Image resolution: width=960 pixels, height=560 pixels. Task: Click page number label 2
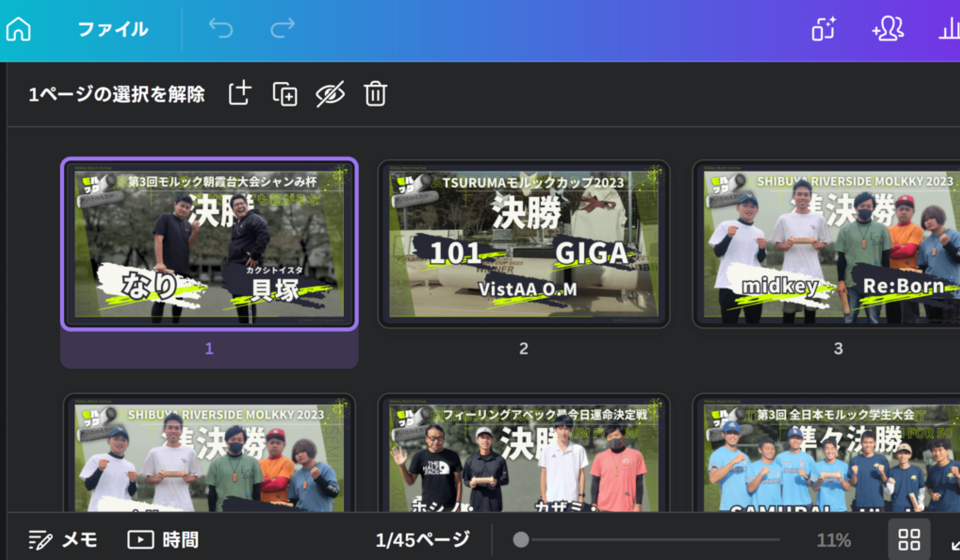tap(523, 348)
